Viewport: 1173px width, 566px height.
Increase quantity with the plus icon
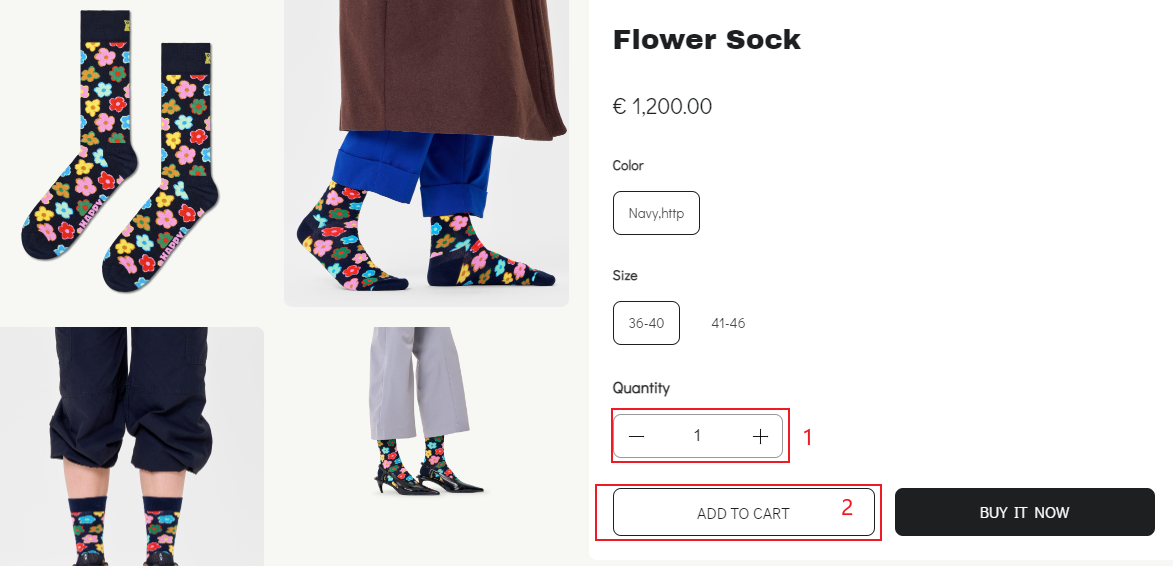[x=760, y=436]
